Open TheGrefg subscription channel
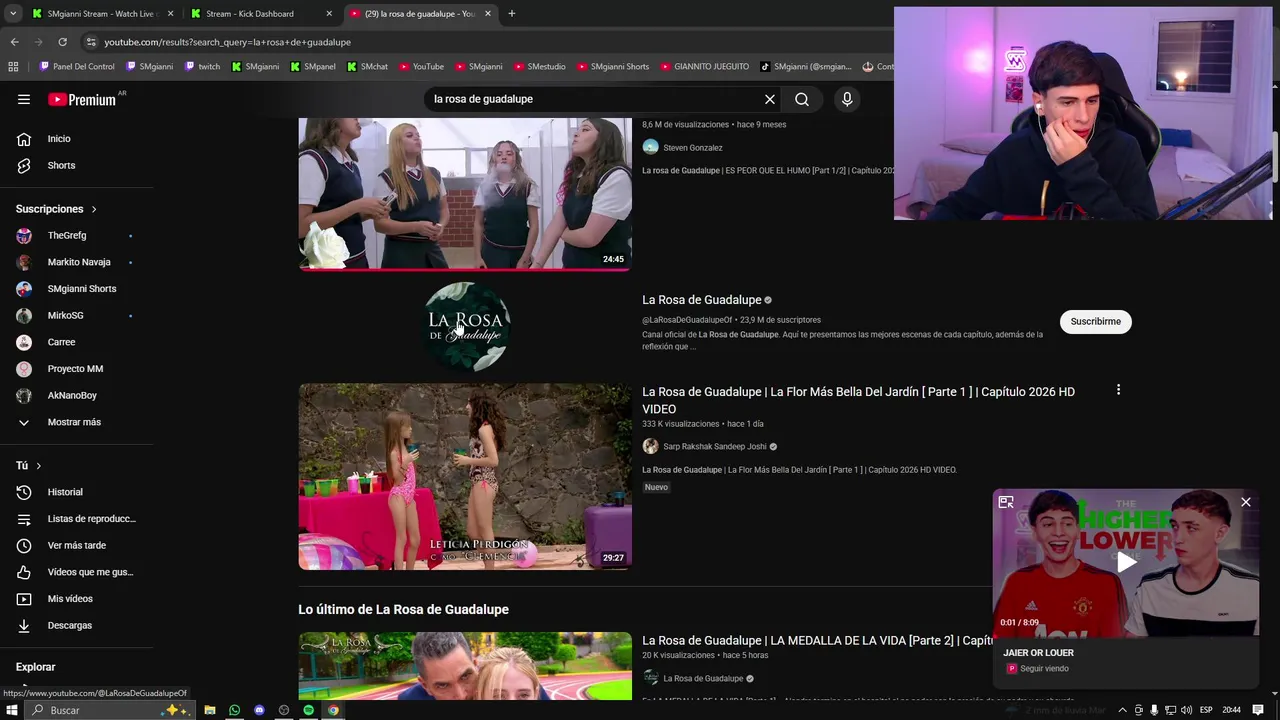 (x=76, y=236)
